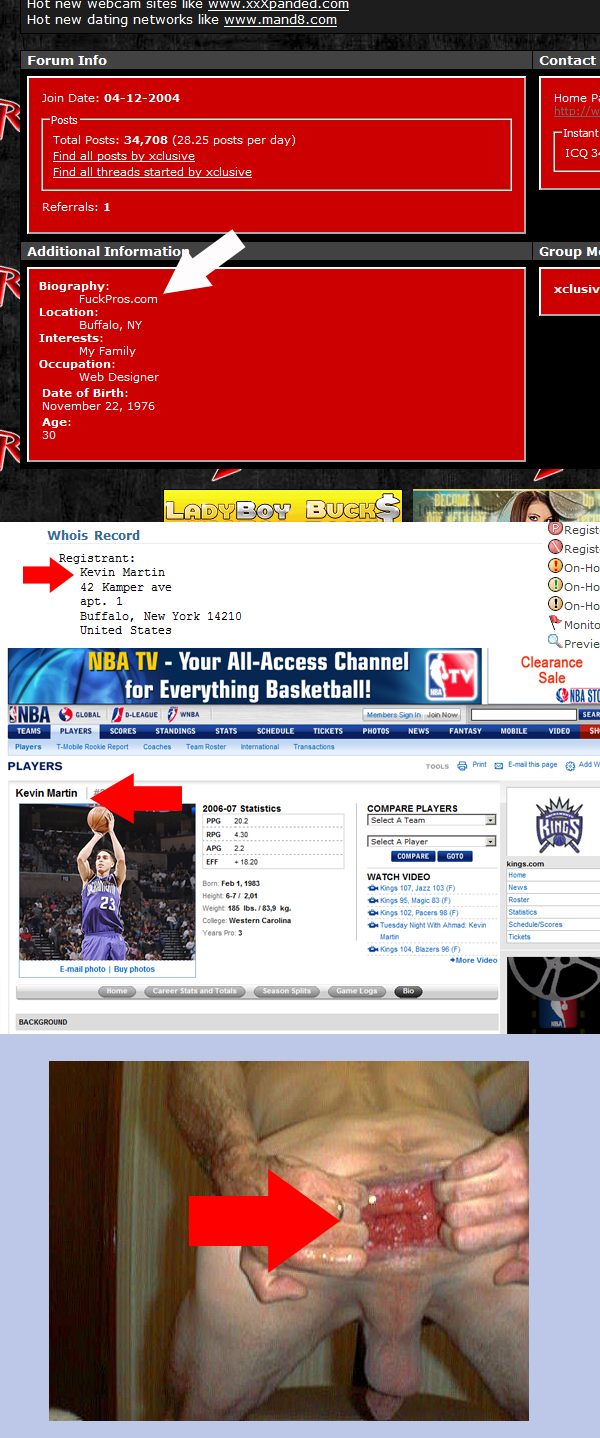Click the Monitor flag icon in Whois sidebar
This screenshot has width=600, height=1438.
tap(555, 623)
